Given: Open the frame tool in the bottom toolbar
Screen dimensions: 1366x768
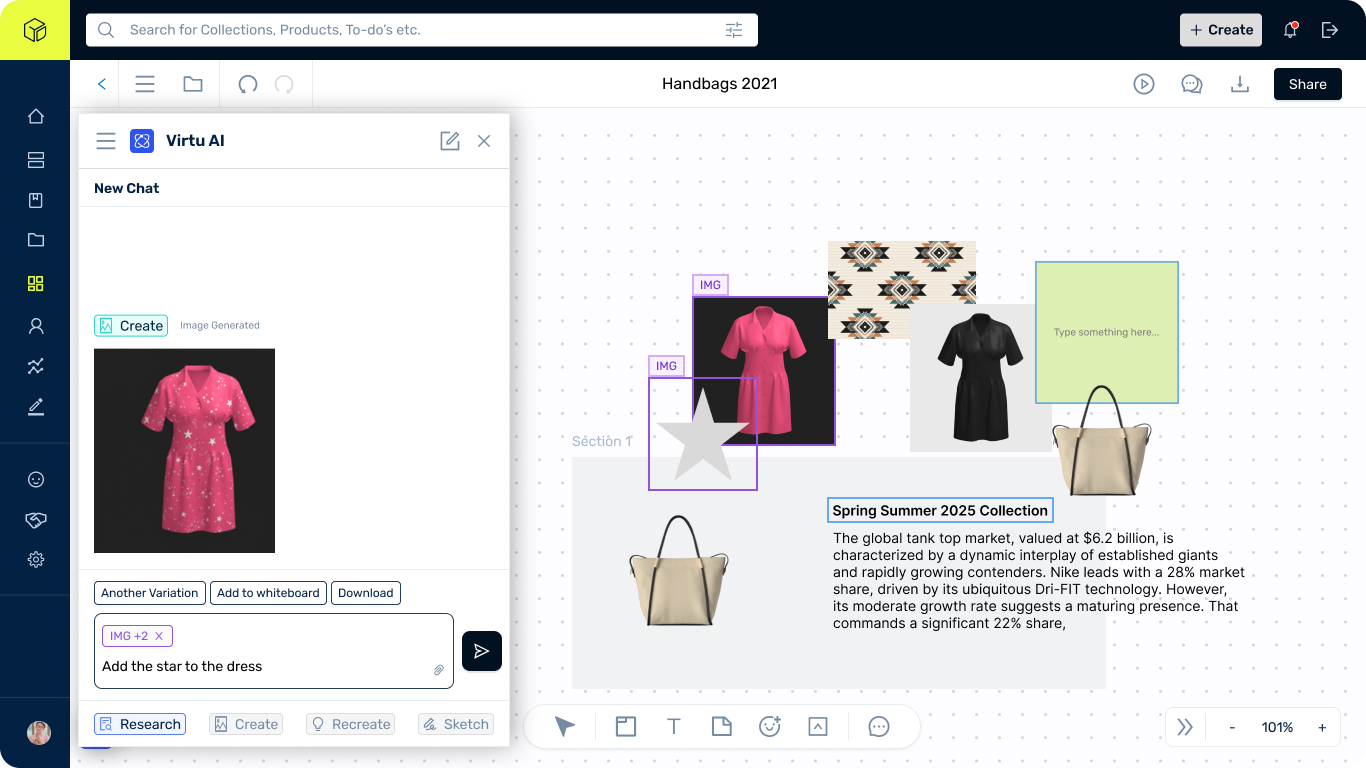Looking at the screenshot, I should point(625,726).
